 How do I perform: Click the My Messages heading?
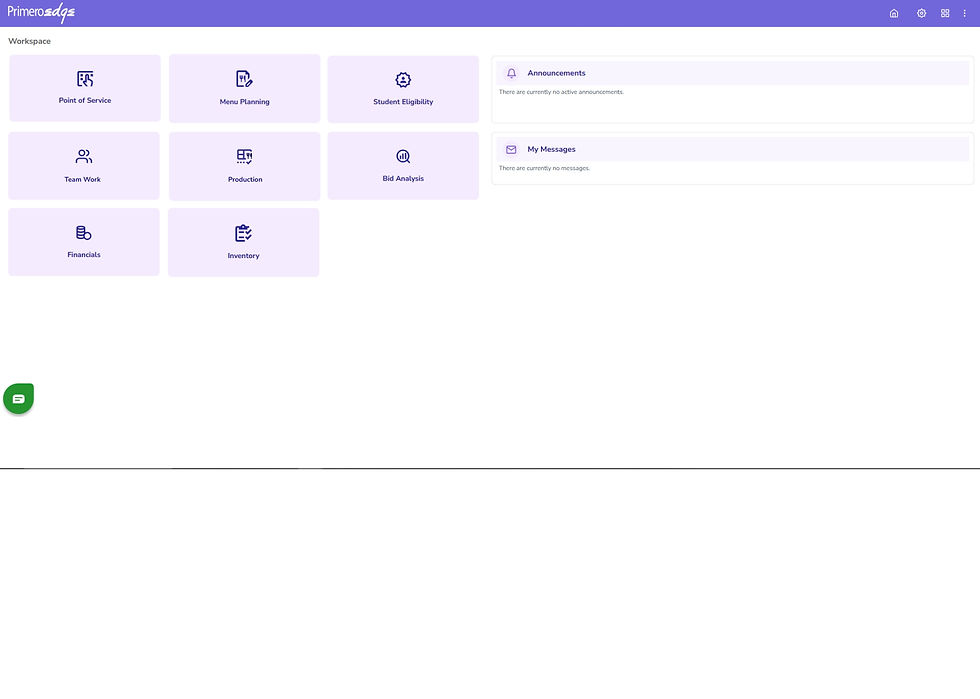coord(551,149)
